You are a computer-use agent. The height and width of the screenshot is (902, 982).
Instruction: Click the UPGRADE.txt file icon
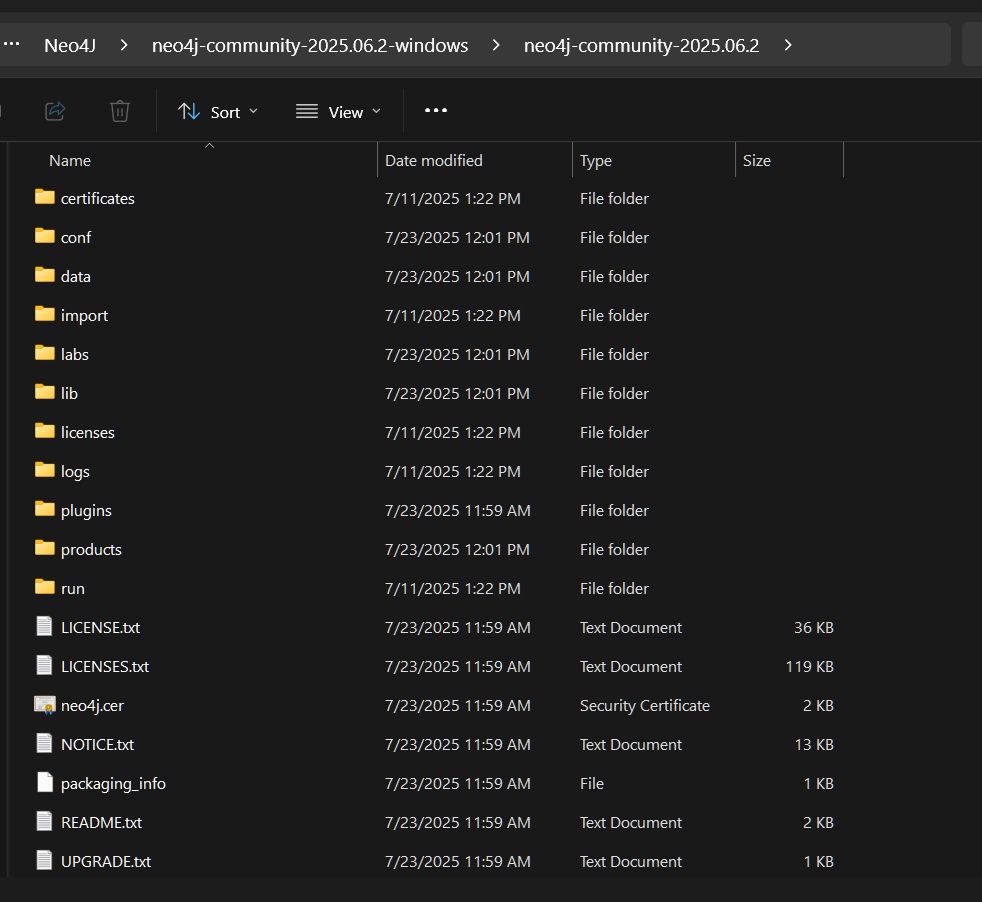pos(44,861)
